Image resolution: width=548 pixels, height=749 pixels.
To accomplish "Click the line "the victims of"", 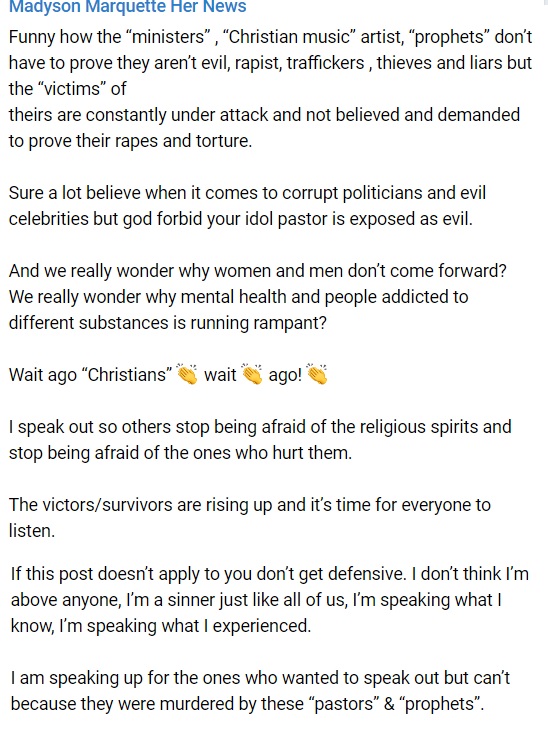I will pyautogui.click(x=67, y=88).
